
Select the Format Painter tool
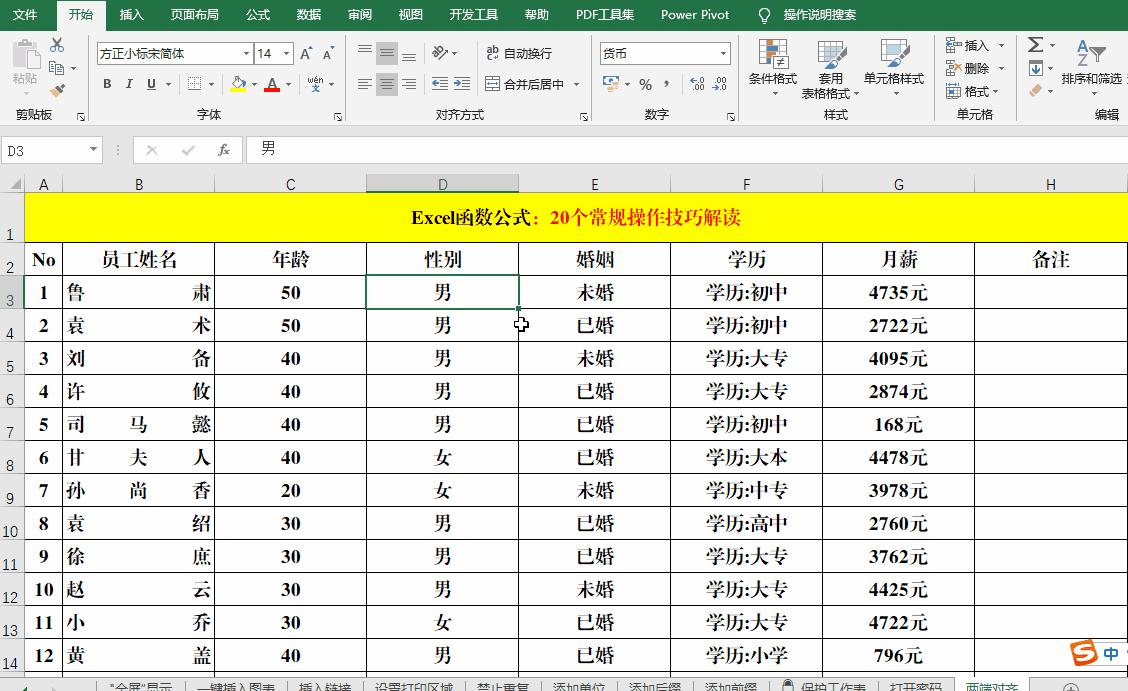pyautogui.click(x=58, y=88)
